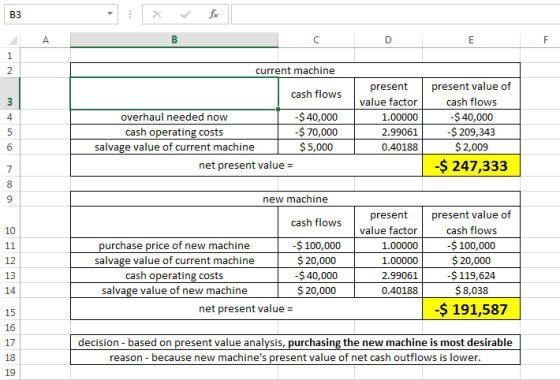
Task: Click 'cash flows' header in row 3
Action: pyautogui.click(x=316, y=94)
